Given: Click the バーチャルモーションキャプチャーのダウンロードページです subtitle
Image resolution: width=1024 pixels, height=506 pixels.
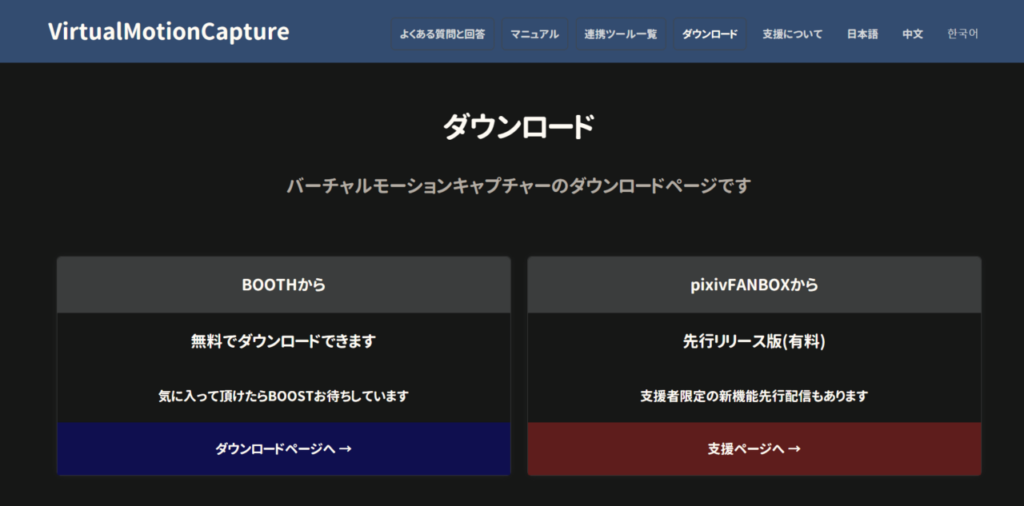Looking at the screenshot, I should click(x=519, y=185).
